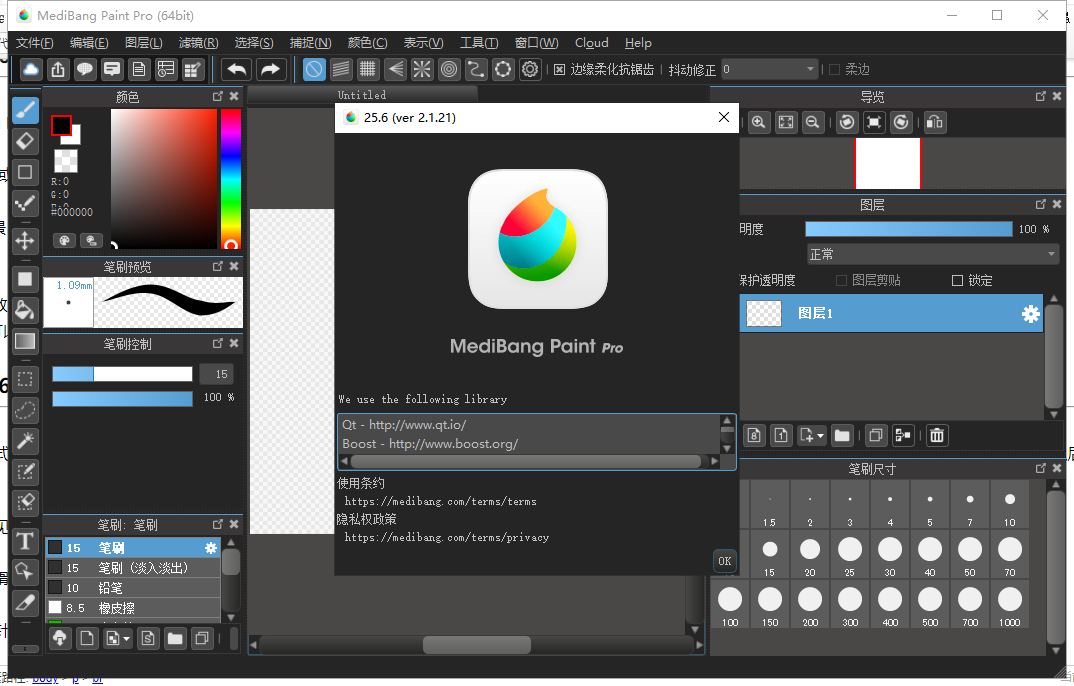Close the 颜色 panel

click(x=234, y=97)
